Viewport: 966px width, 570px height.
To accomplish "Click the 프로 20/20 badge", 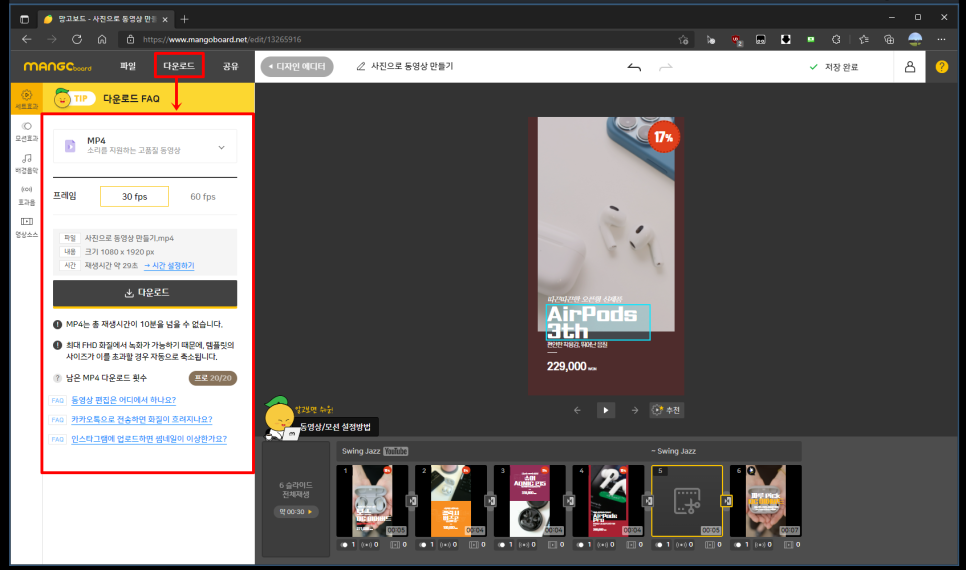I will pyautogui.click(x=213, y=378).
